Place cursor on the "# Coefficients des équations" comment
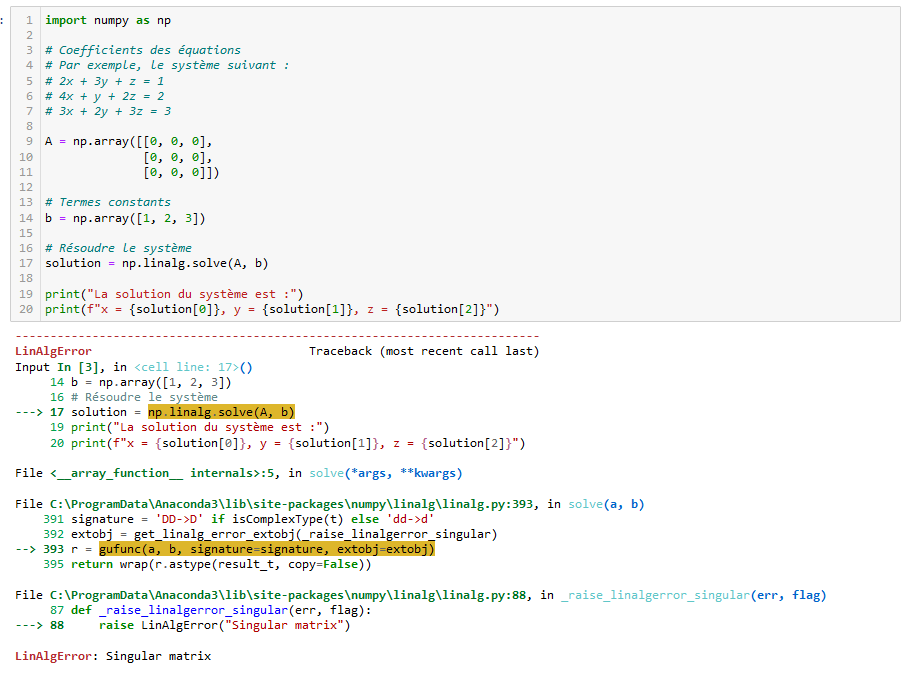This screenshot has height=678, width=904. click(x=142, y=50)
